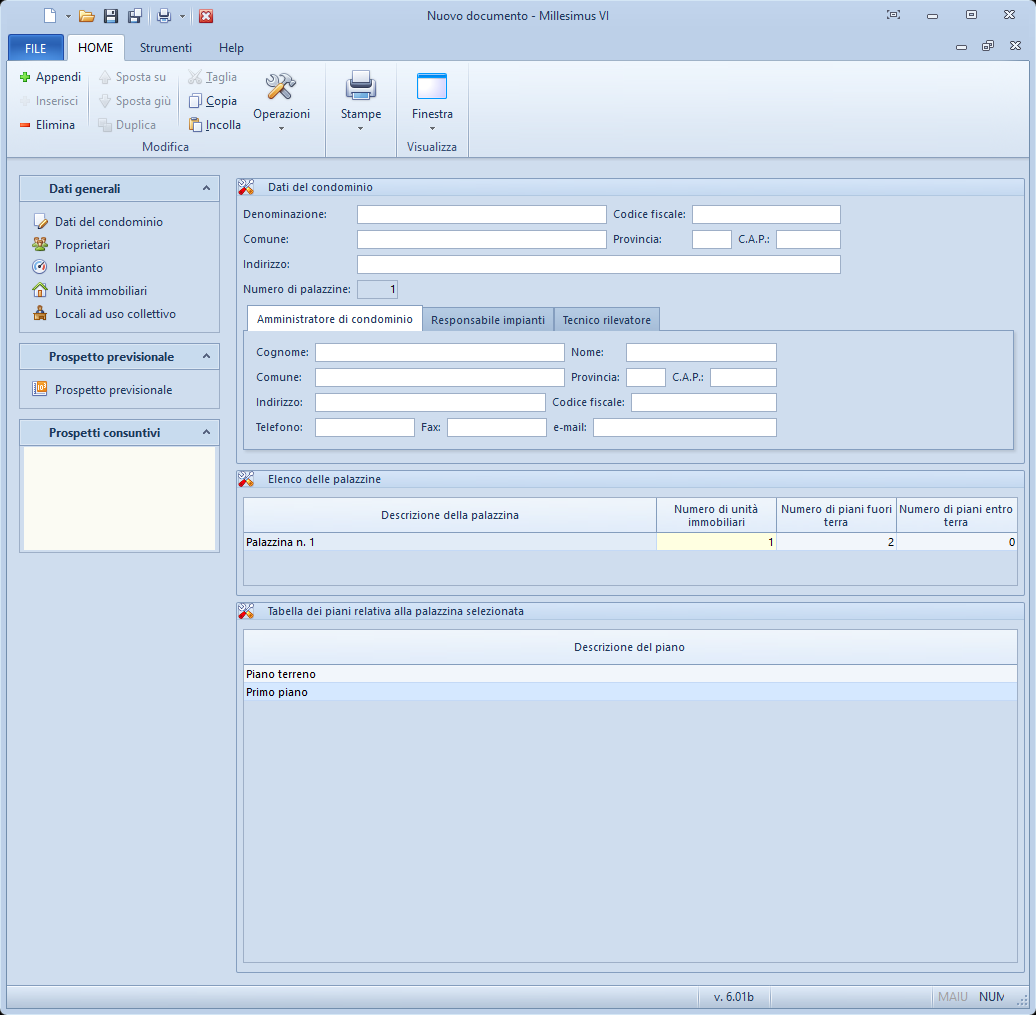Click the tools icon beside Dati del condominio header

point(246,188)
